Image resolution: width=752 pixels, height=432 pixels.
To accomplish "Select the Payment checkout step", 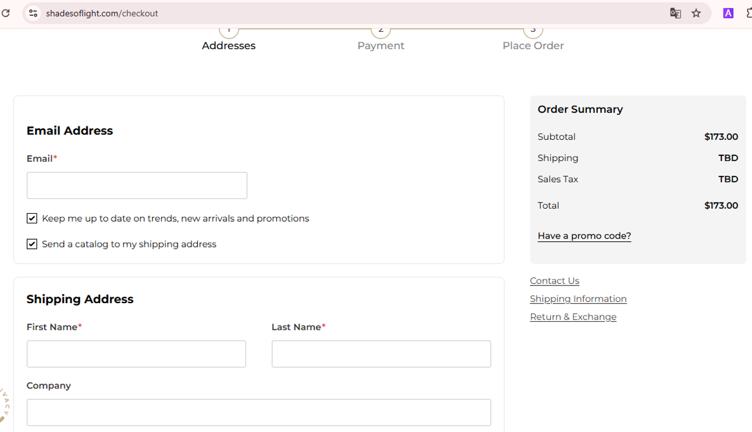I will click(381, 44).
